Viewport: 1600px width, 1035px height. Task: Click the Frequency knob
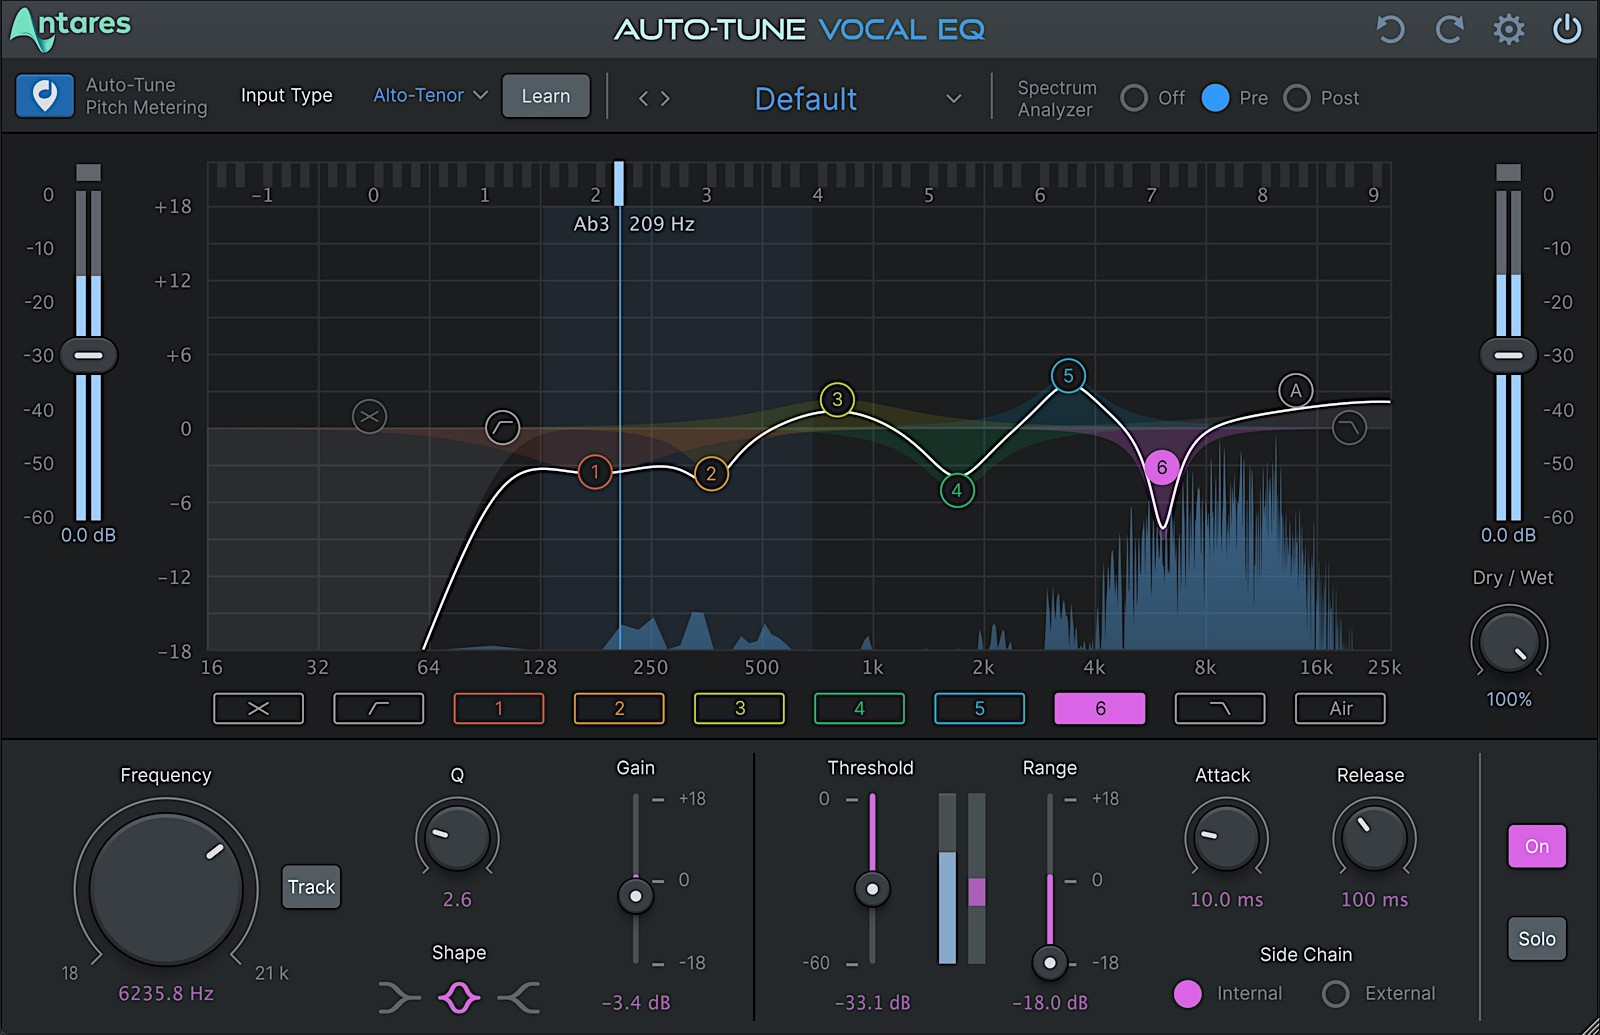166,888
